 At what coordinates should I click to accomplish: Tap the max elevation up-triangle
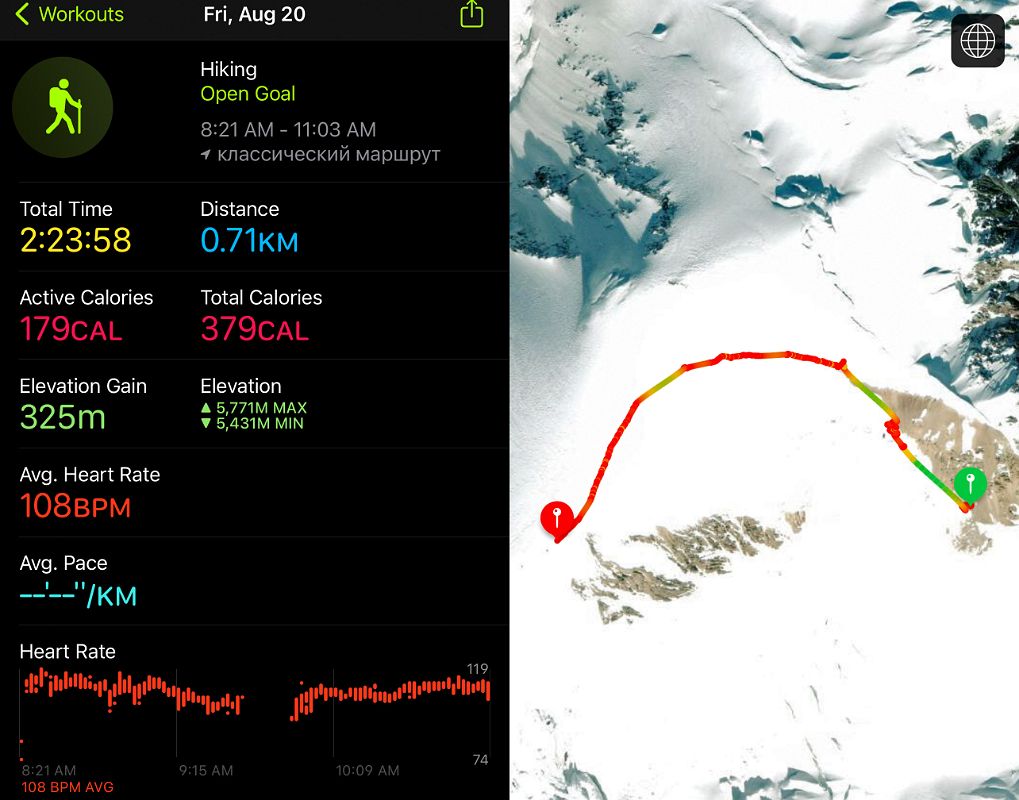[206, 408]
